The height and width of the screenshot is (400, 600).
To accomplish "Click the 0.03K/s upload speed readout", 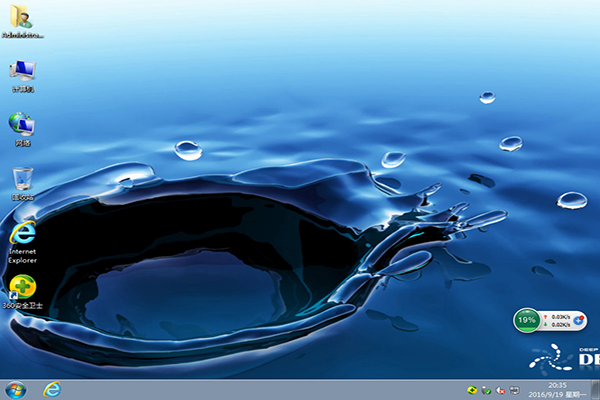I will [561, 317].
